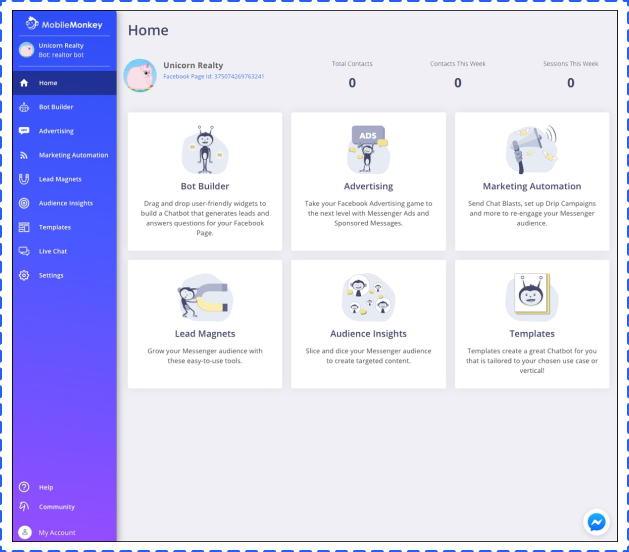This screenshot has height=552, width=629.
Task: Click the Audience Insights card title
Action: (x=368, y=334)
